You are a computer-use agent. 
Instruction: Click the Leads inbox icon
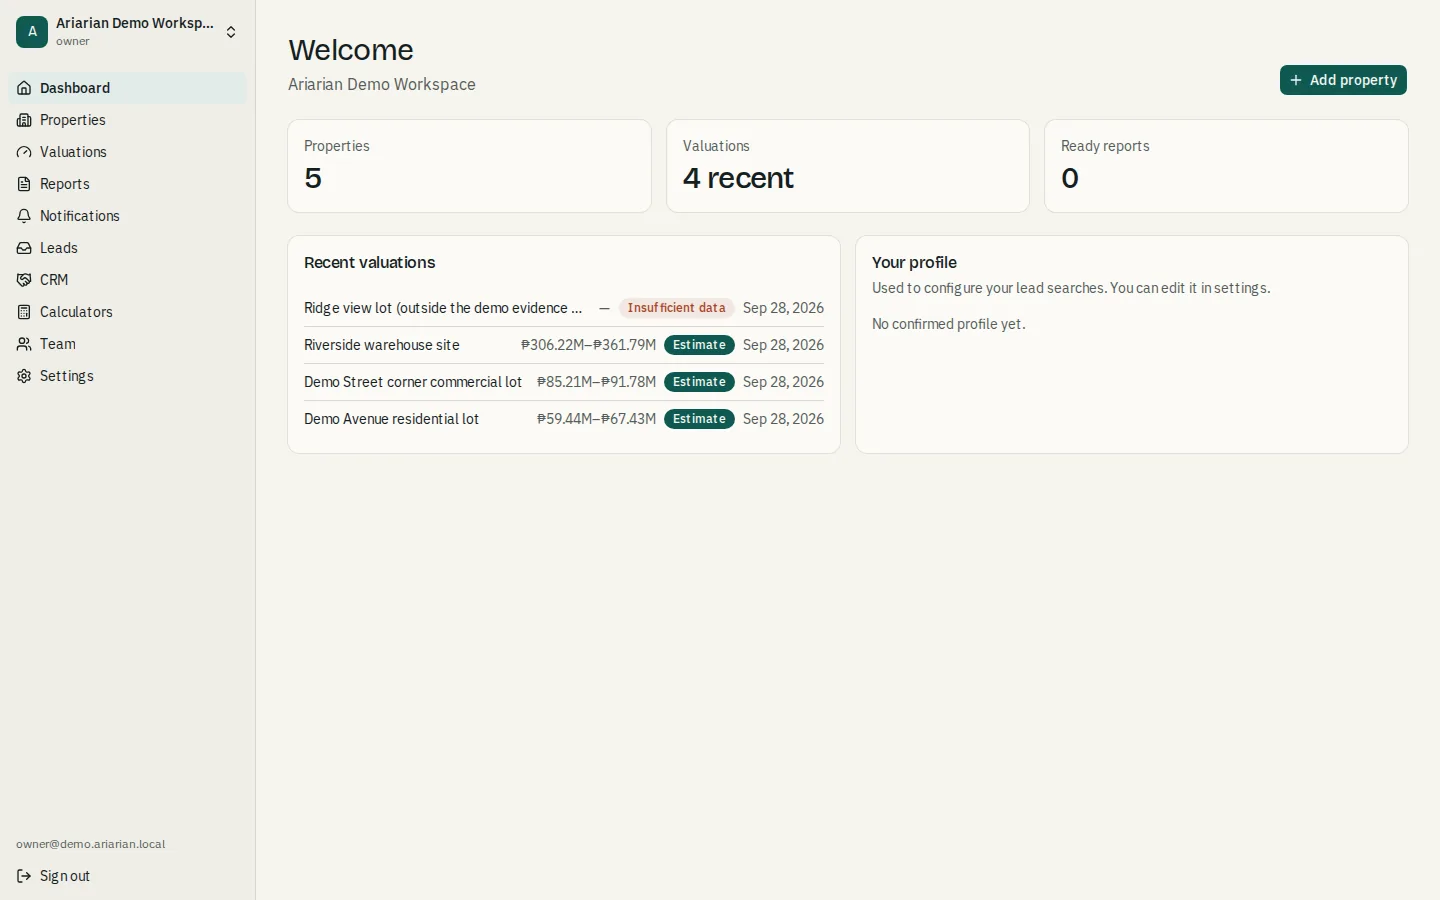click(x=24, y=248)
